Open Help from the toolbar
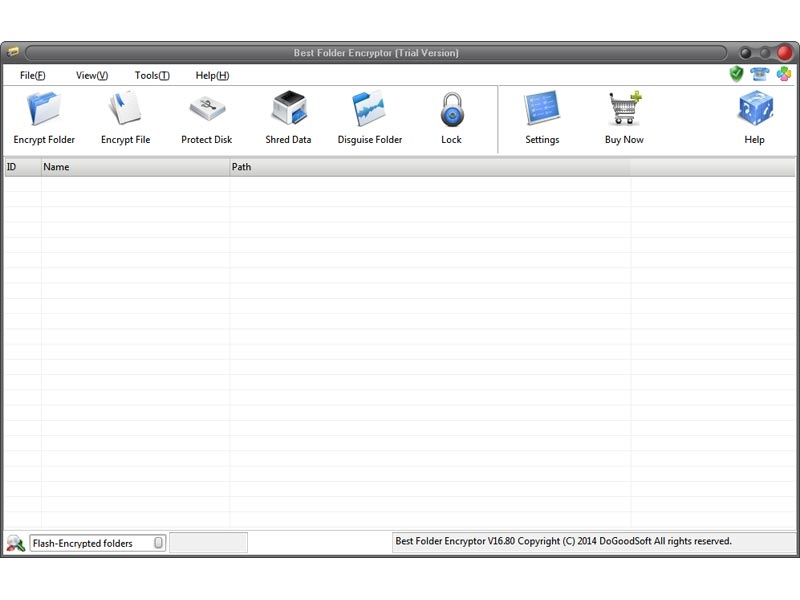 (754, 109)
